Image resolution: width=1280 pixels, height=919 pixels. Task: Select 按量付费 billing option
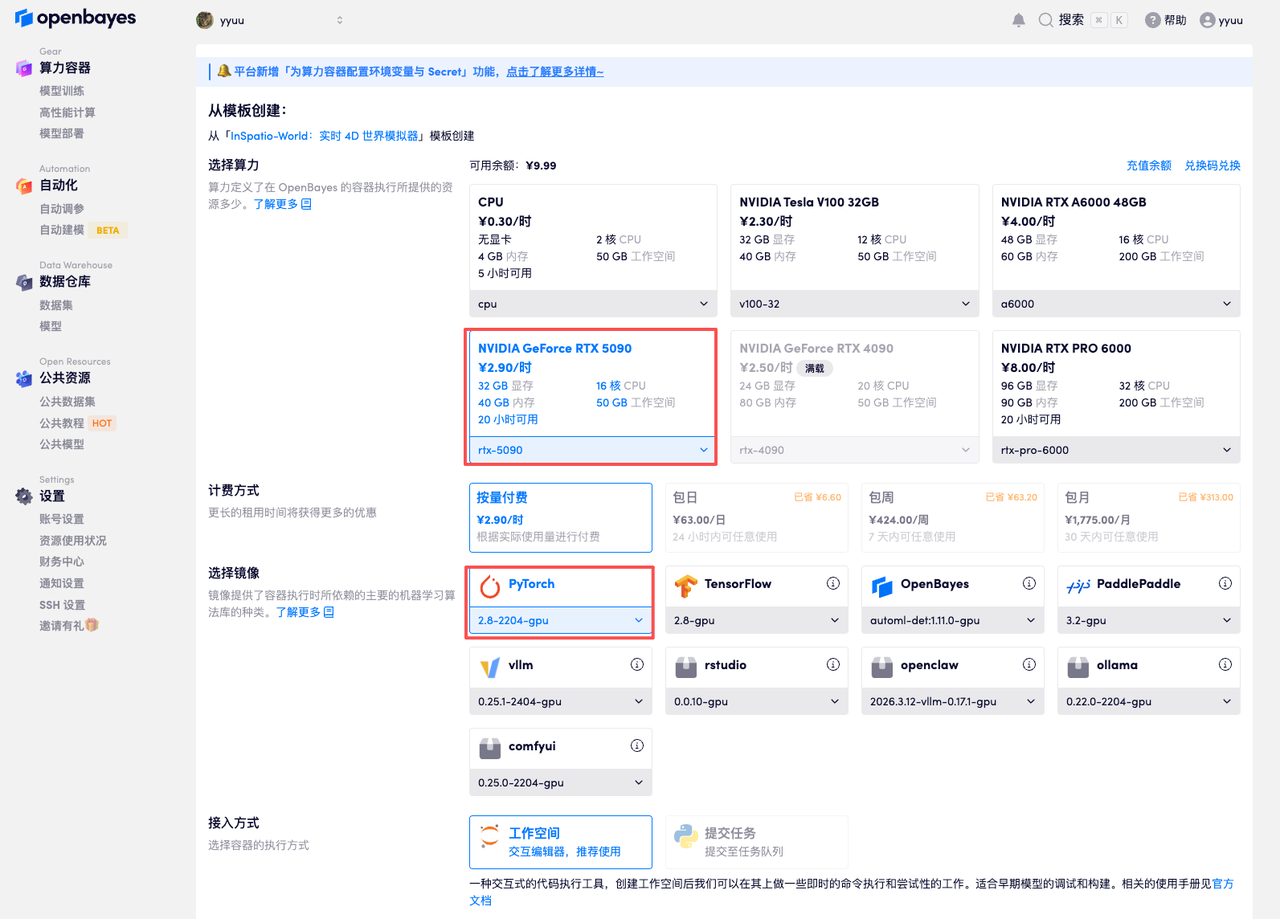(x=560, y=518)
